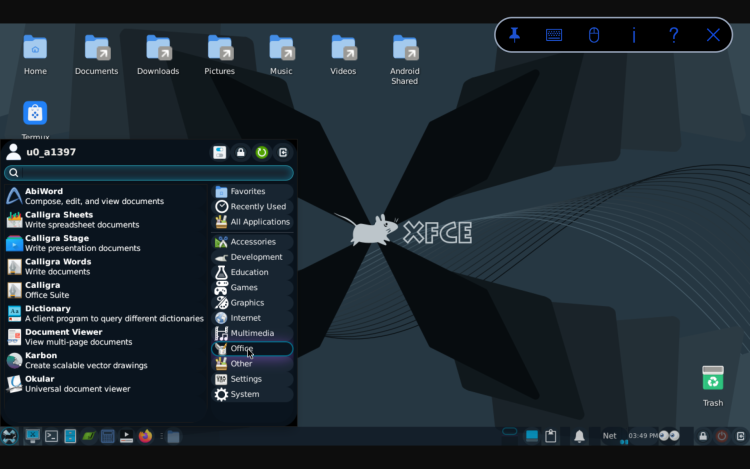Open the System category
This screenshot has width=750, height=469.
(x=252, y=394)
